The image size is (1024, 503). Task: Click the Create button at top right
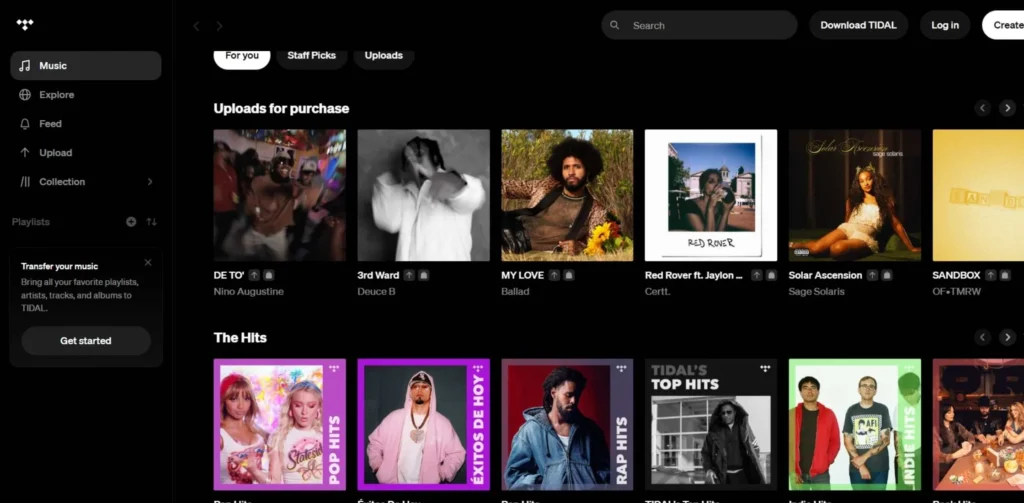[1003, 25]
